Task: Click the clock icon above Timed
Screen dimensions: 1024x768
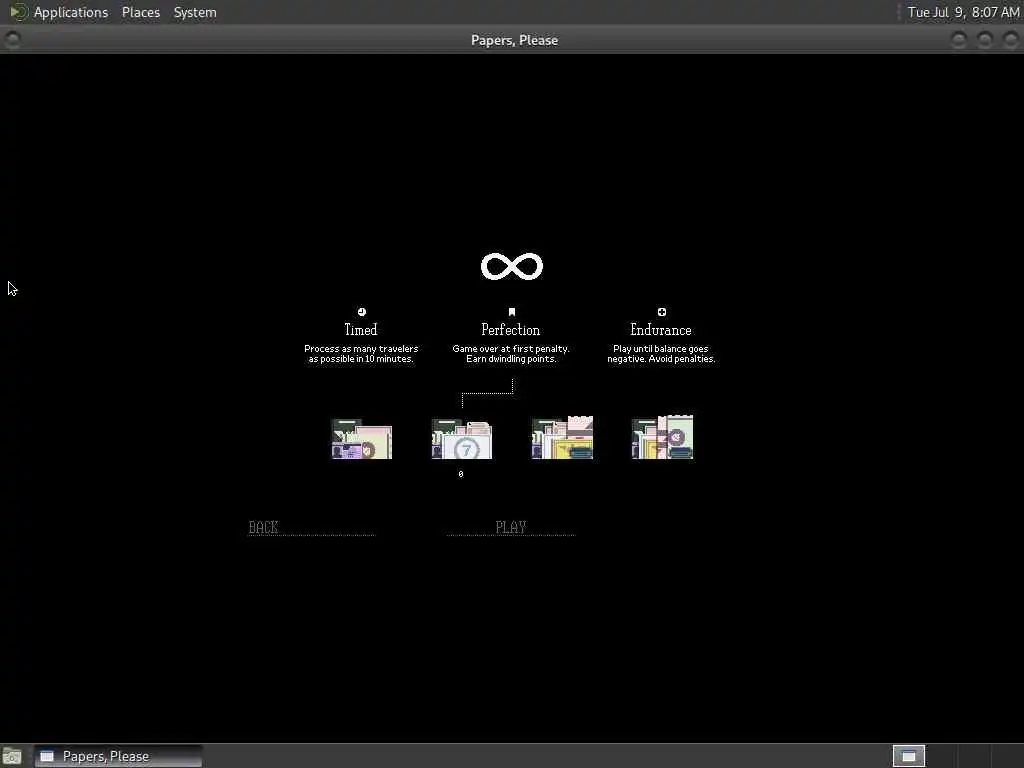Action: (x=362, y=312)
